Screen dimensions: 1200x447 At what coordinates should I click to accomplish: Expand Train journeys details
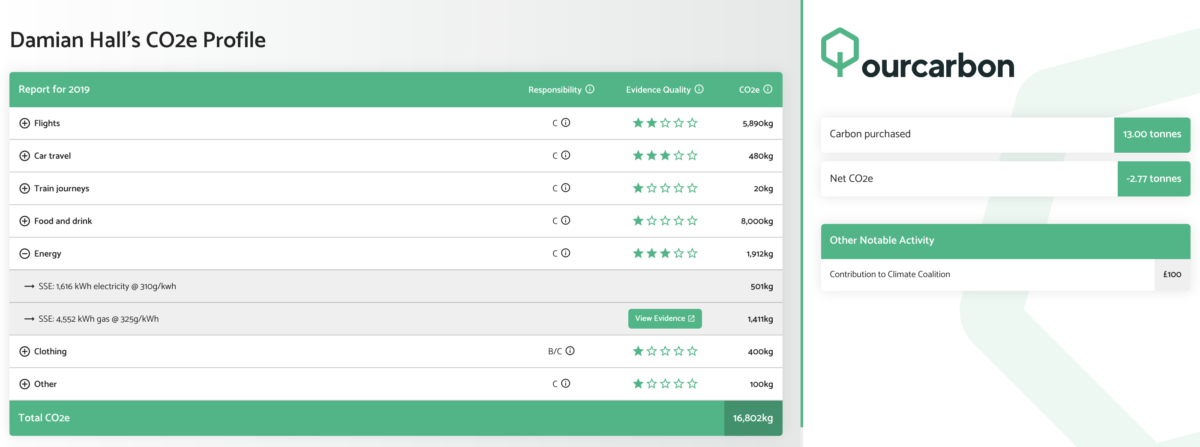[x=25, y=188]
